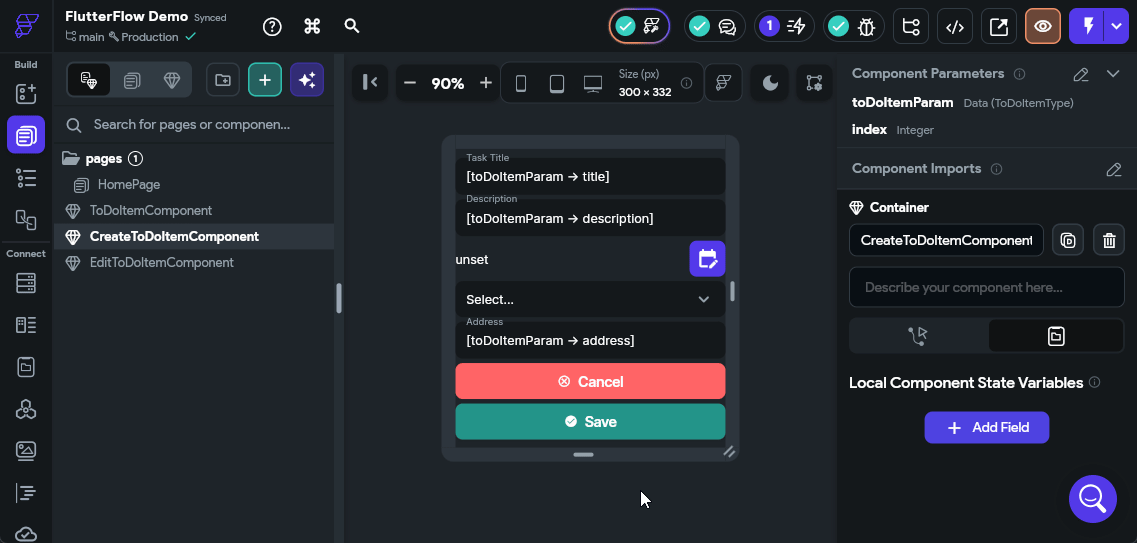Click the green add page plus button

[265, 80]
